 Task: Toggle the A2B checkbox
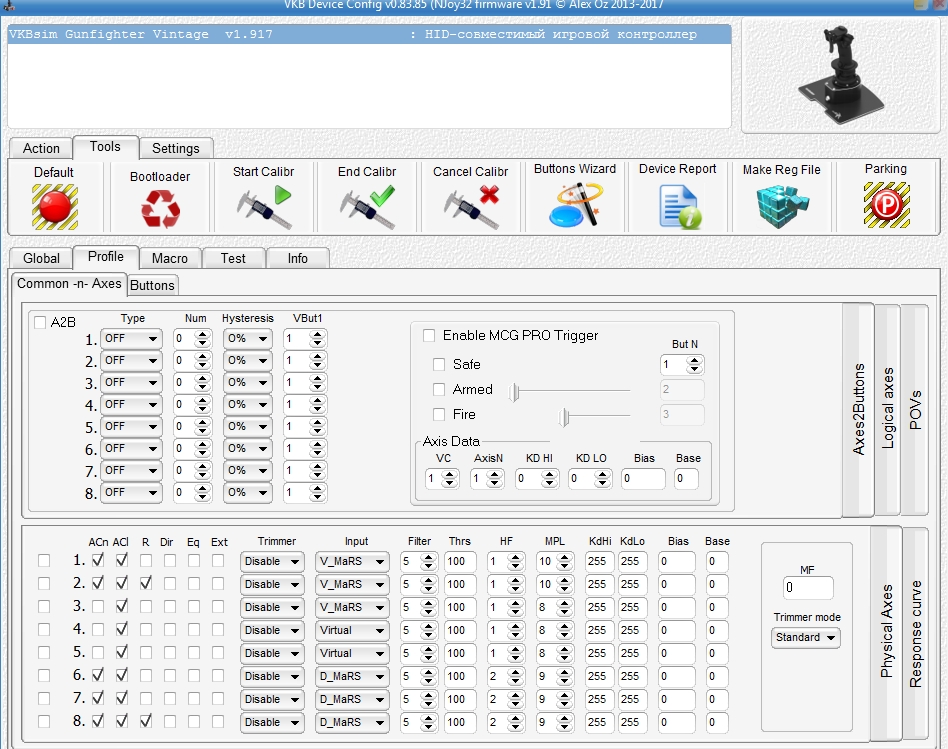(x=40, y=322)
